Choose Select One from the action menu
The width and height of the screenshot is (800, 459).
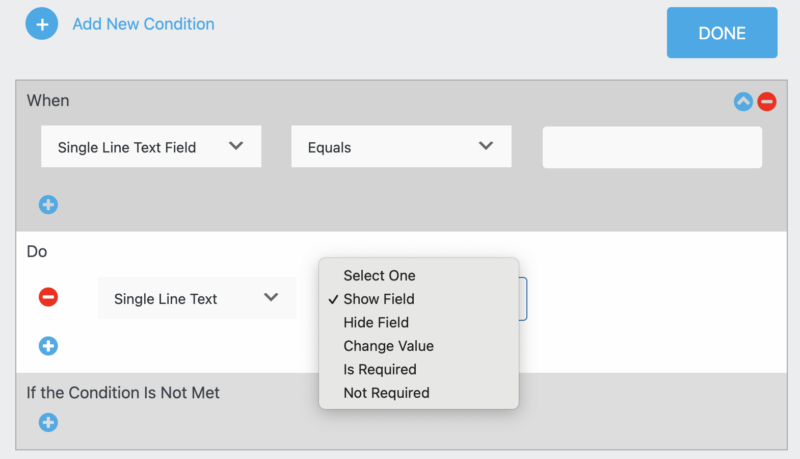coord(419,275)
